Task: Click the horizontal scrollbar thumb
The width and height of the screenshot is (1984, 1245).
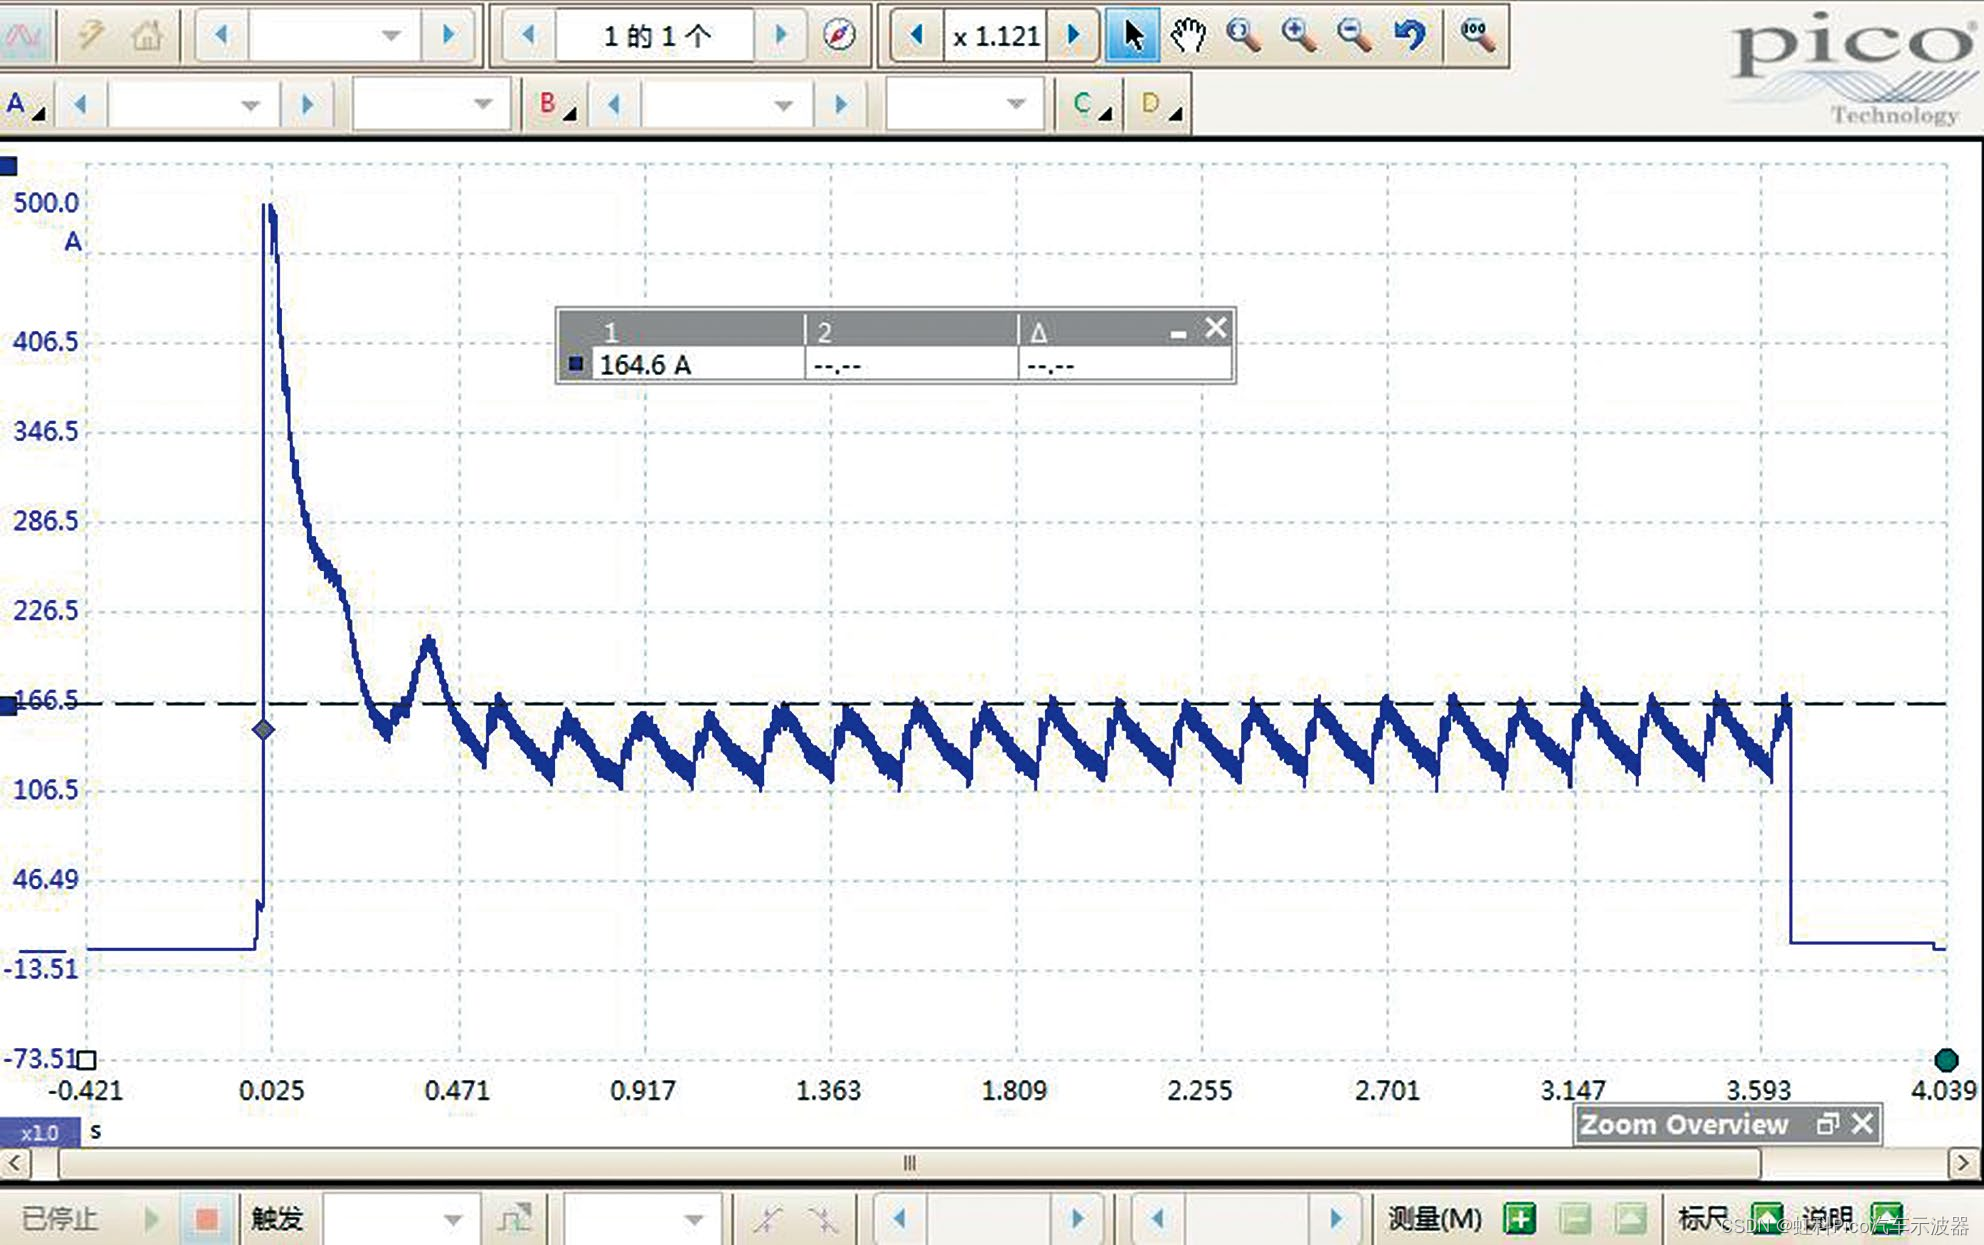Action: tap(909, 1163)
